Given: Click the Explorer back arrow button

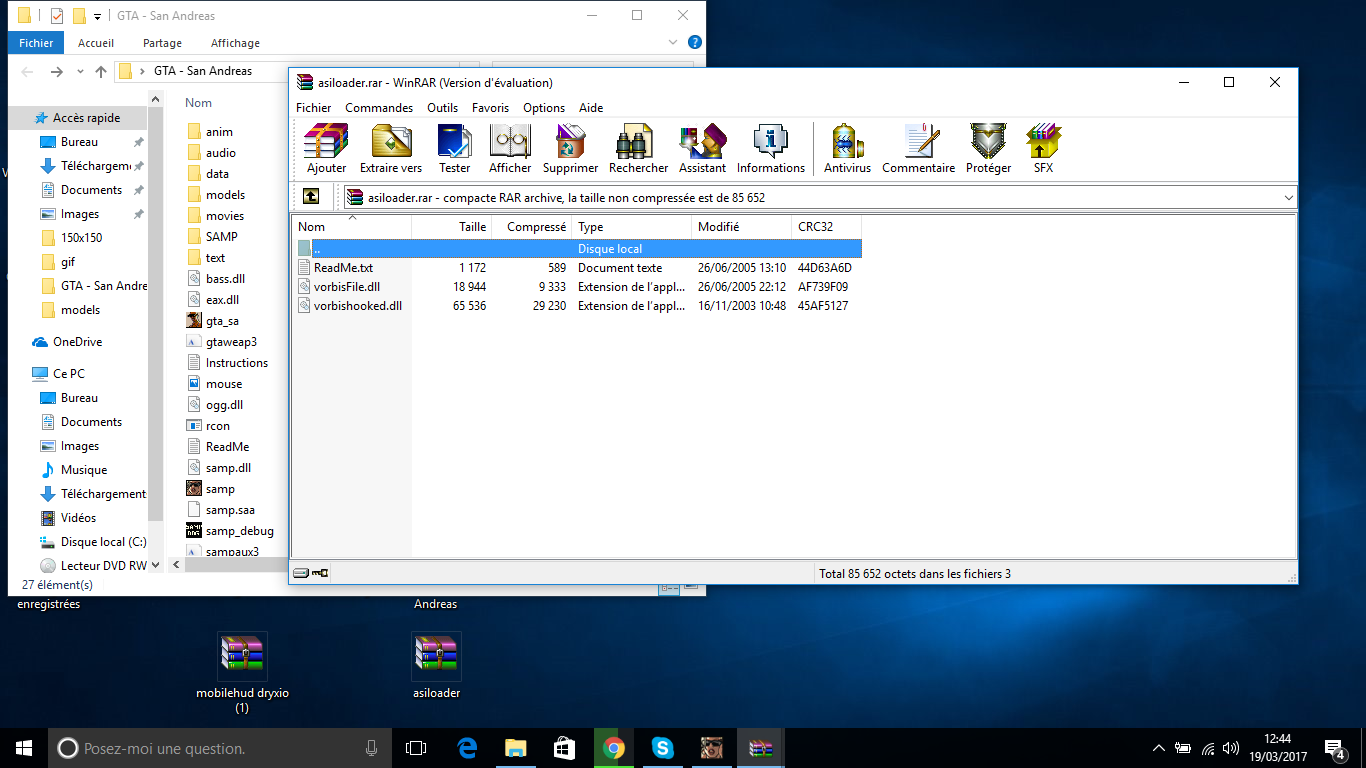Looking at the screenshot, I should coord(27,72).
